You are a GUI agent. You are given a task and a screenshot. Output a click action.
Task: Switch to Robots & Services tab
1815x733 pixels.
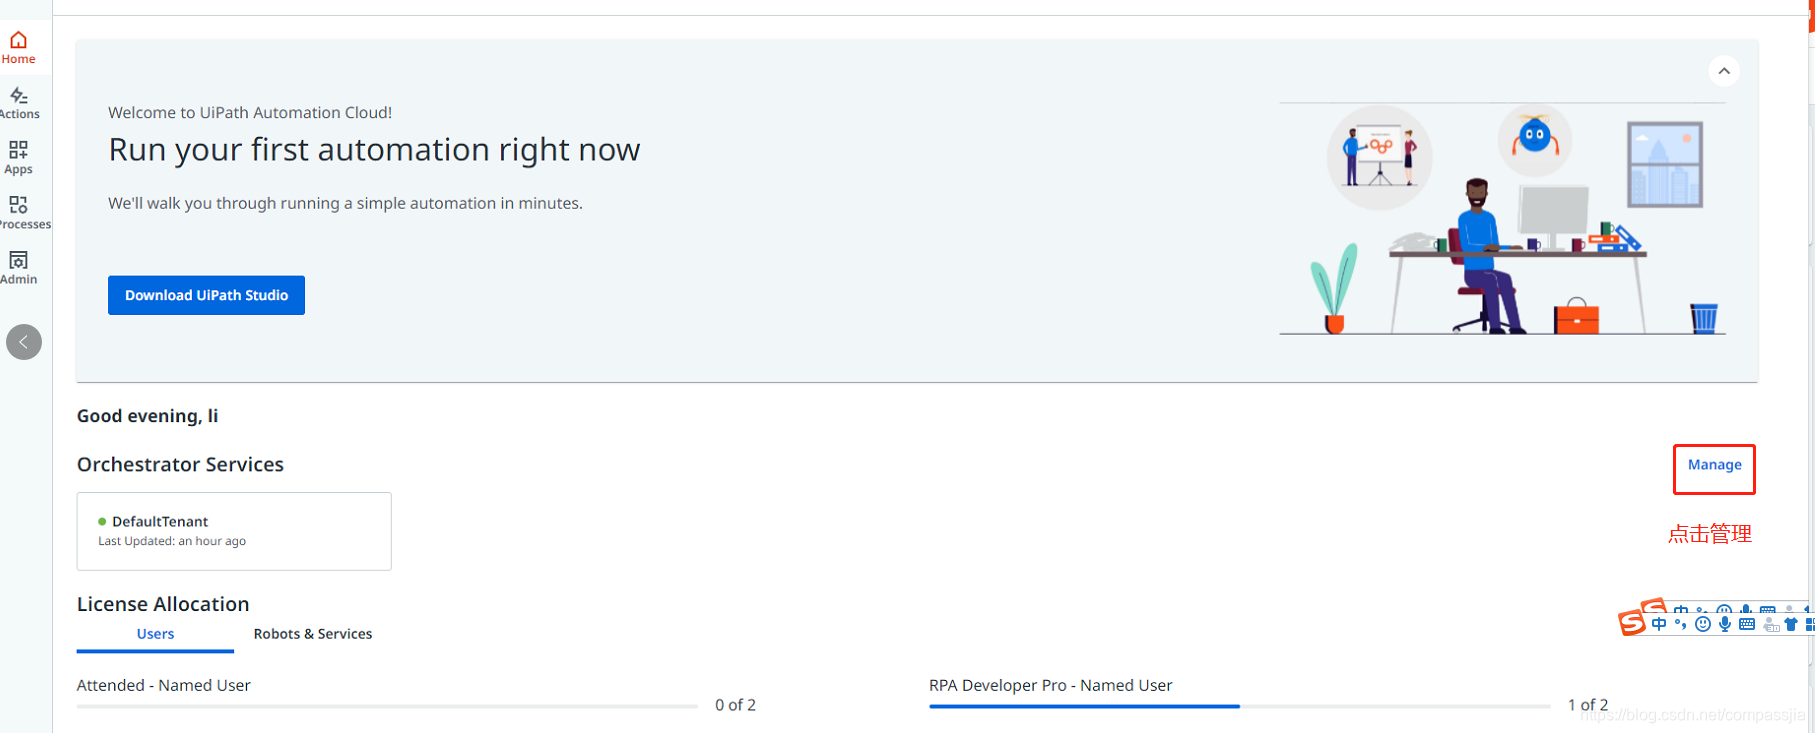click(313, 634)
